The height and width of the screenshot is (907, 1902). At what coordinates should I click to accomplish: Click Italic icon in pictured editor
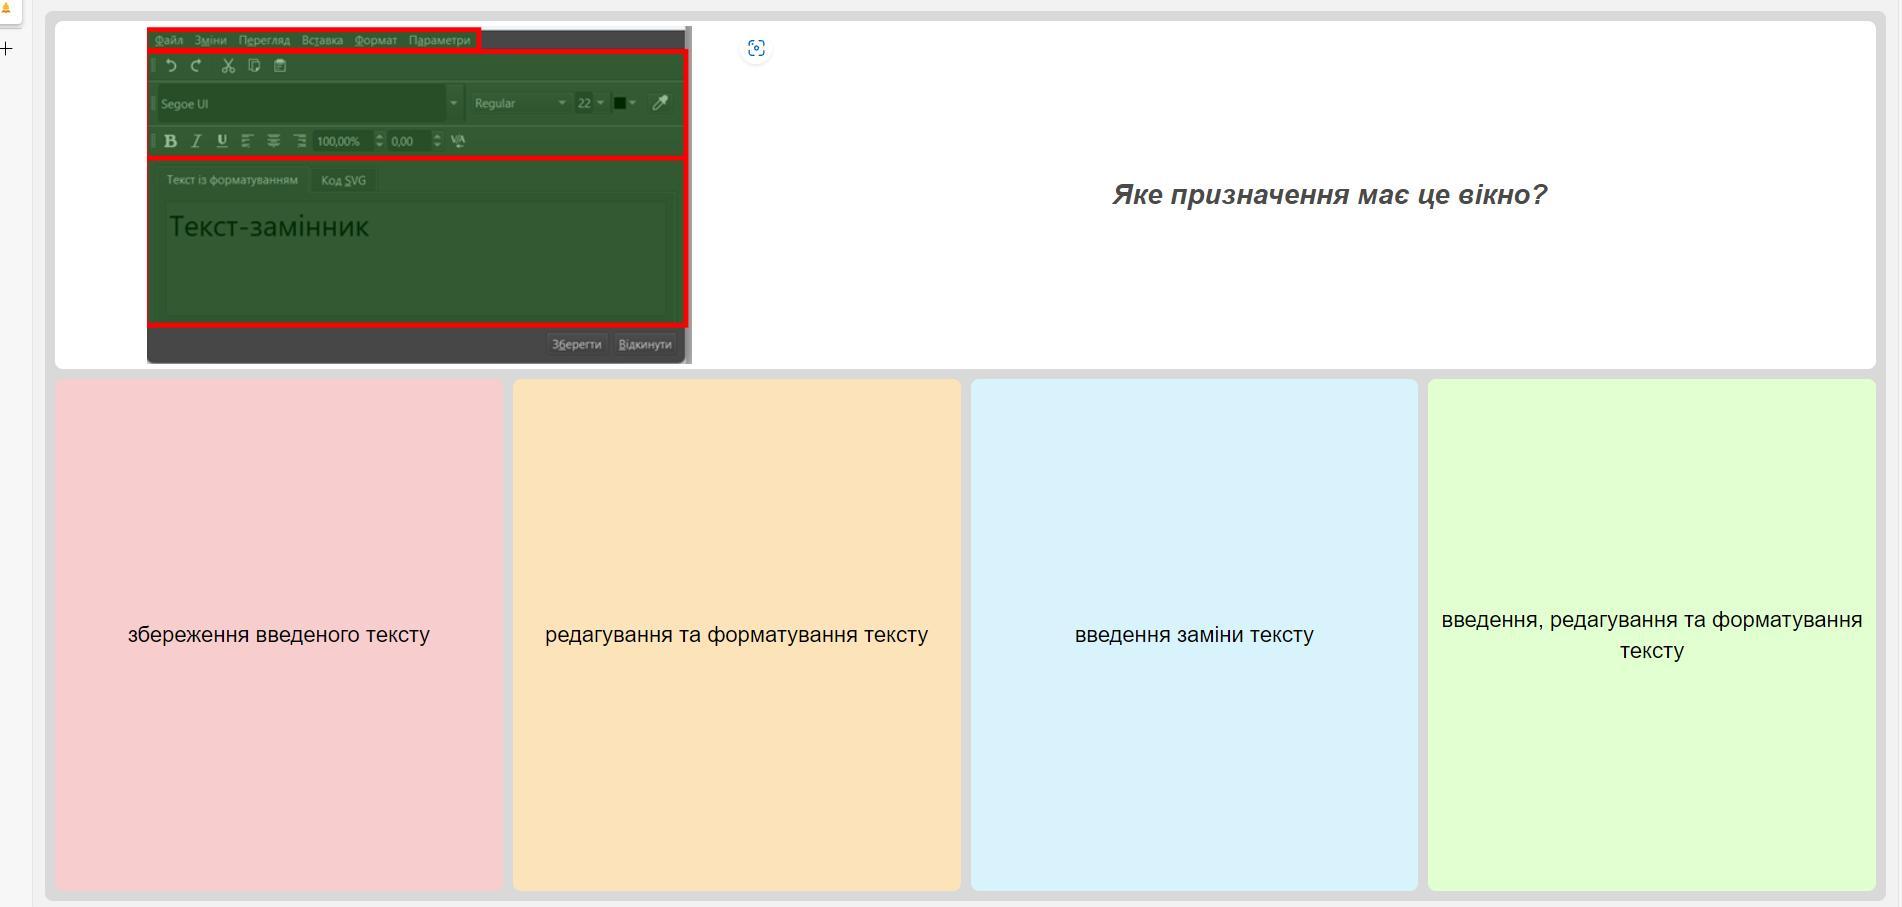point(196,141)
